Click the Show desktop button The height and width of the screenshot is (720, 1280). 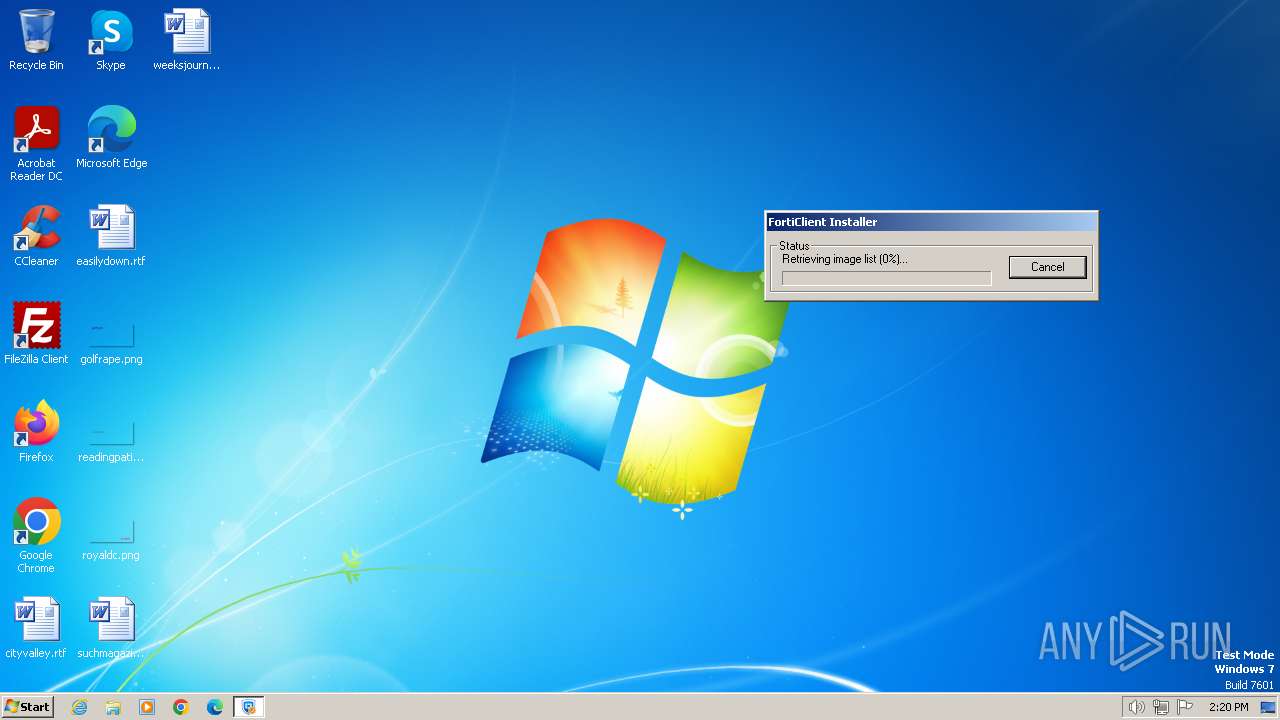click(x=1269, y=707)
